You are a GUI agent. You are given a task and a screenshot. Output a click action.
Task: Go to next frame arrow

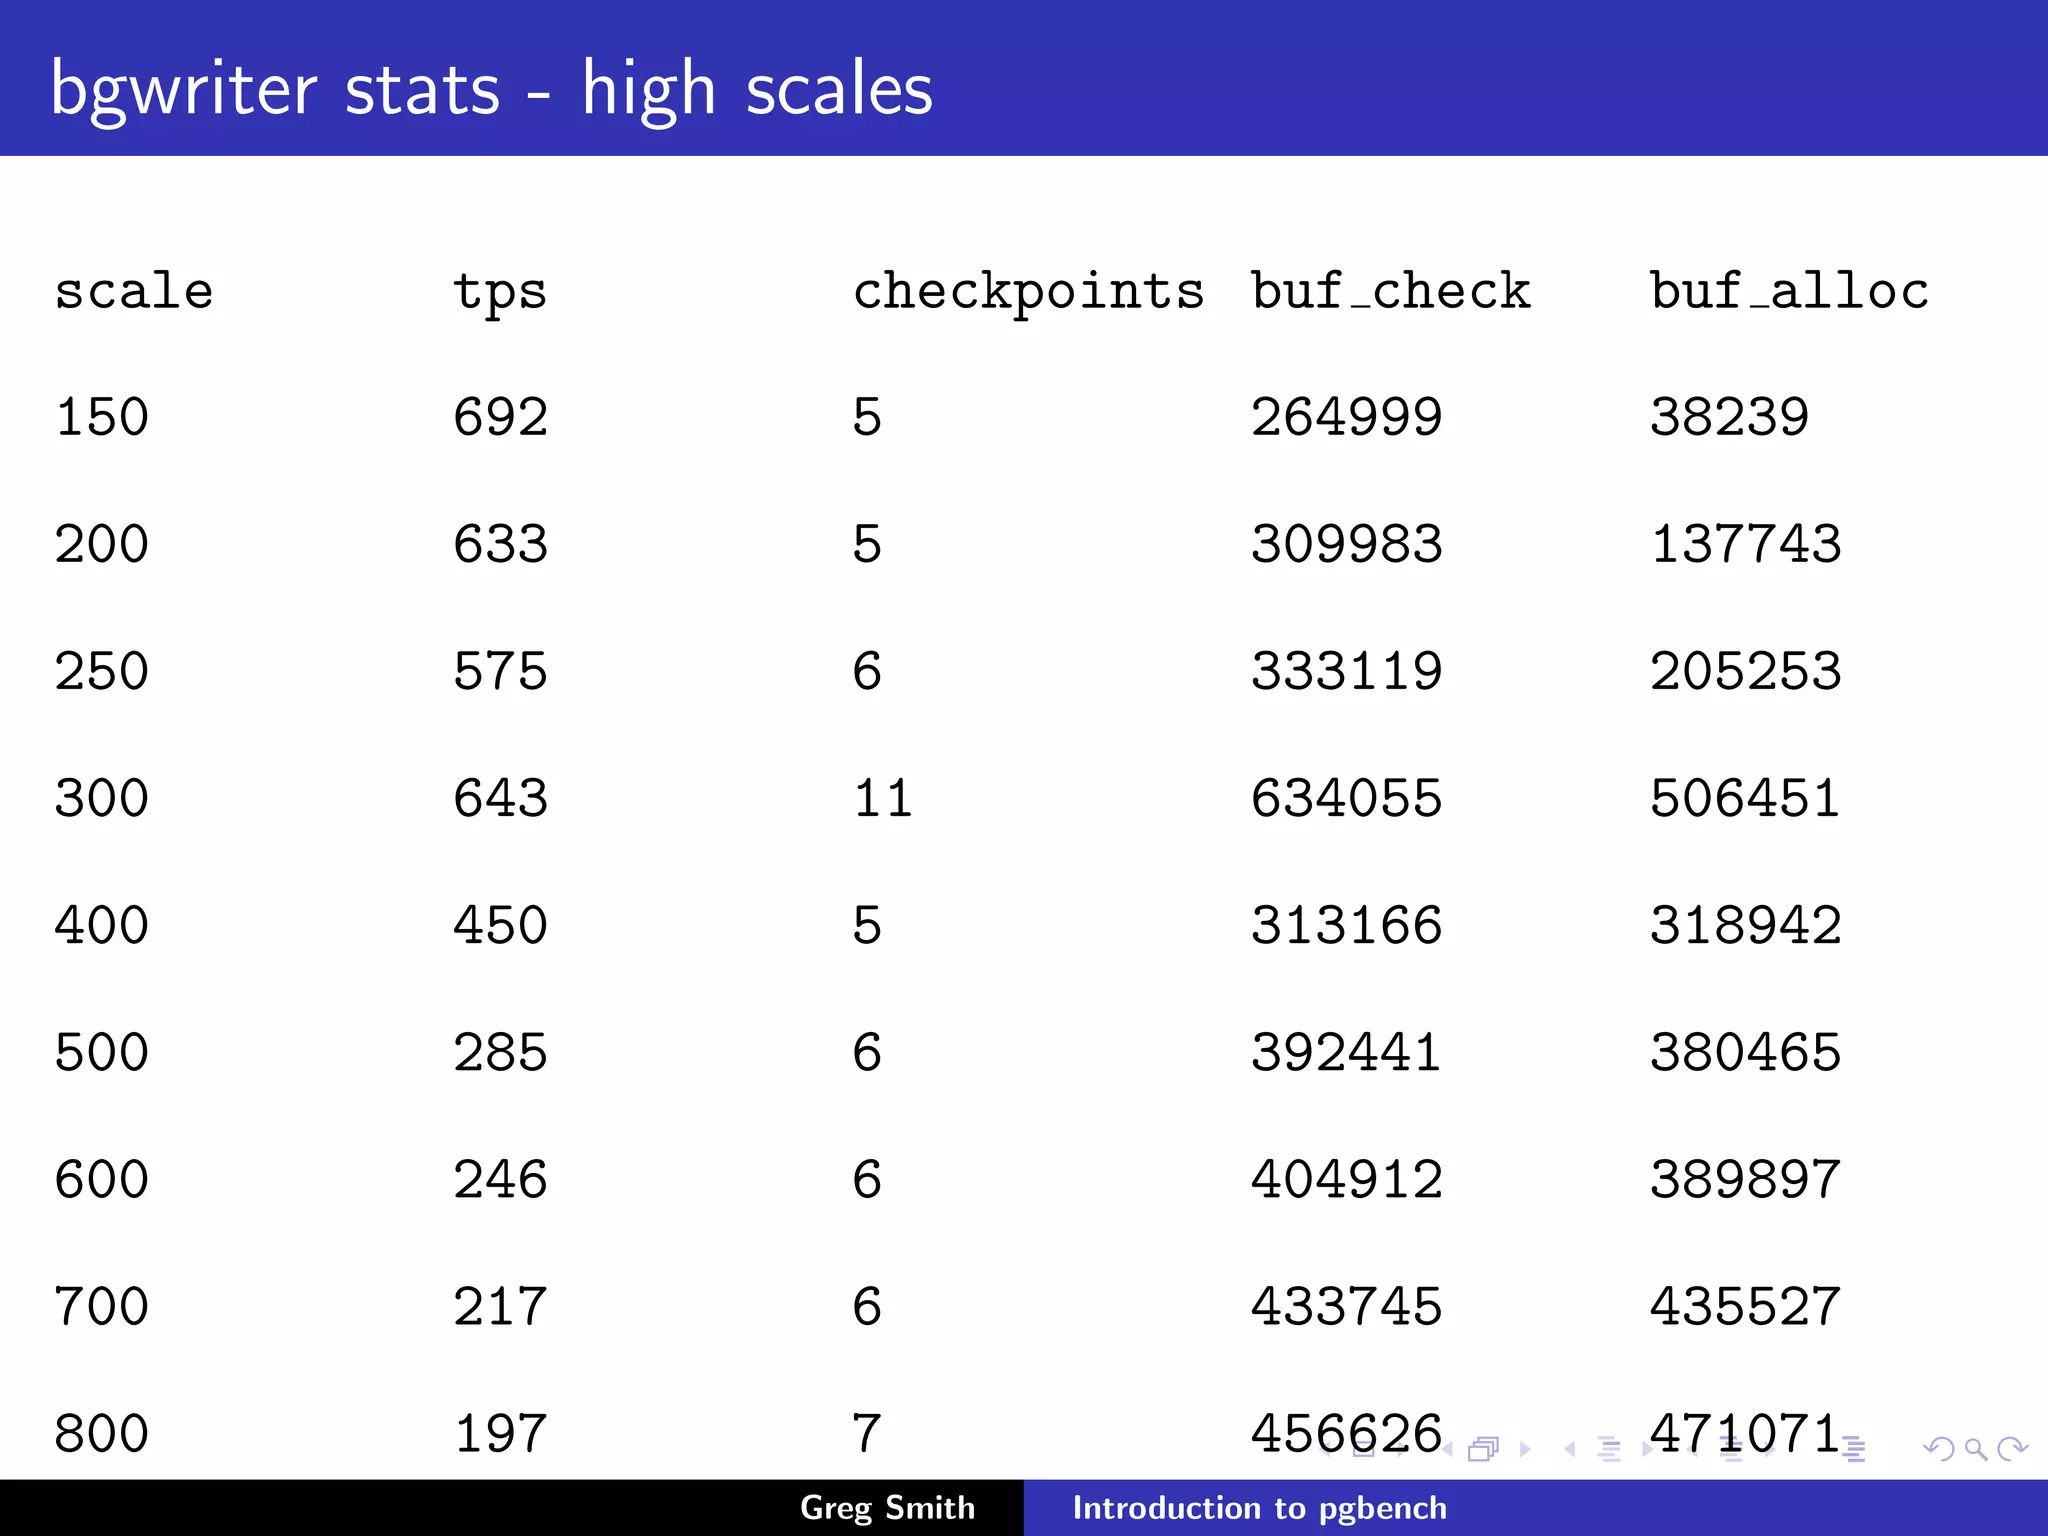pos(1525,1448)
